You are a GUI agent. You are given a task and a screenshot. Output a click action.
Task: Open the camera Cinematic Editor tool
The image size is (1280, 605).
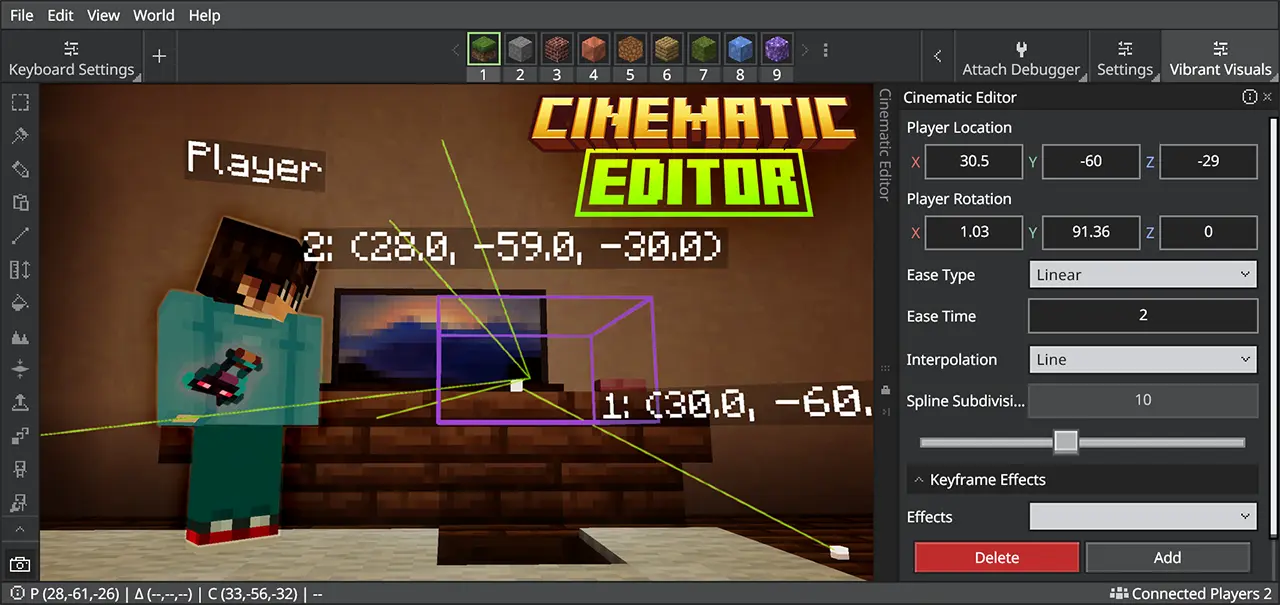20,564
